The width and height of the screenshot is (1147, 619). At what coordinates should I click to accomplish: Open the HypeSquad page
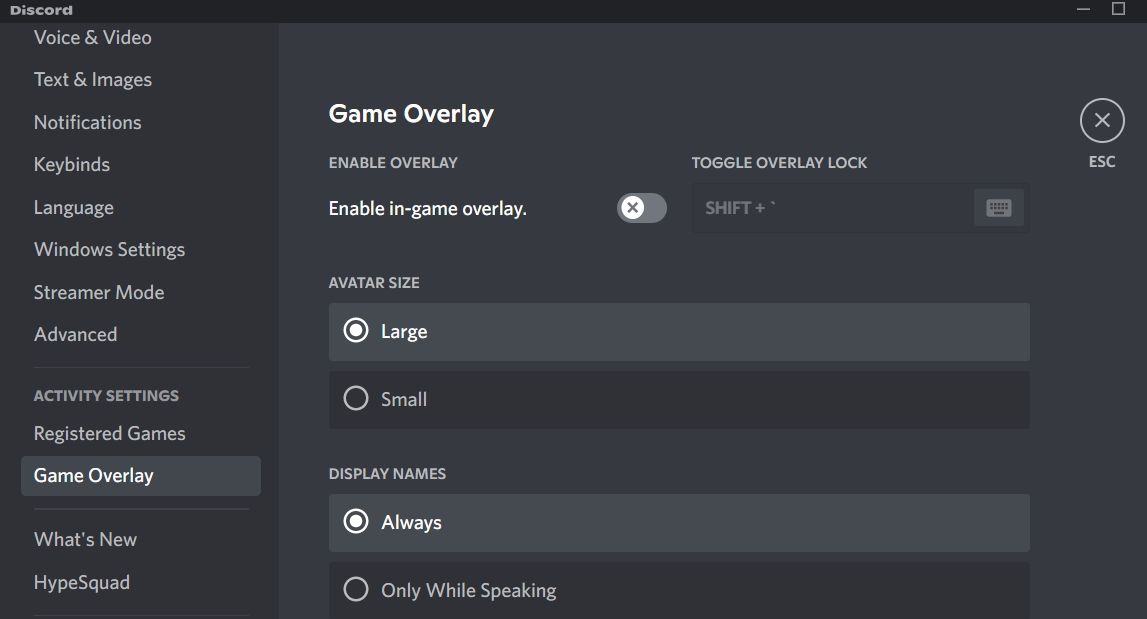(81, 581)
